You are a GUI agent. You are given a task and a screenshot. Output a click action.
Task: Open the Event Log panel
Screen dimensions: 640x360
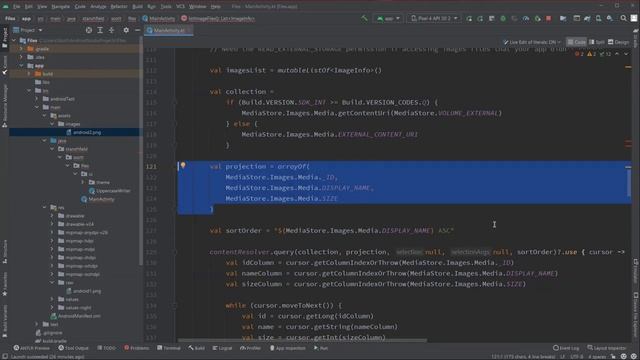(566, 348)
